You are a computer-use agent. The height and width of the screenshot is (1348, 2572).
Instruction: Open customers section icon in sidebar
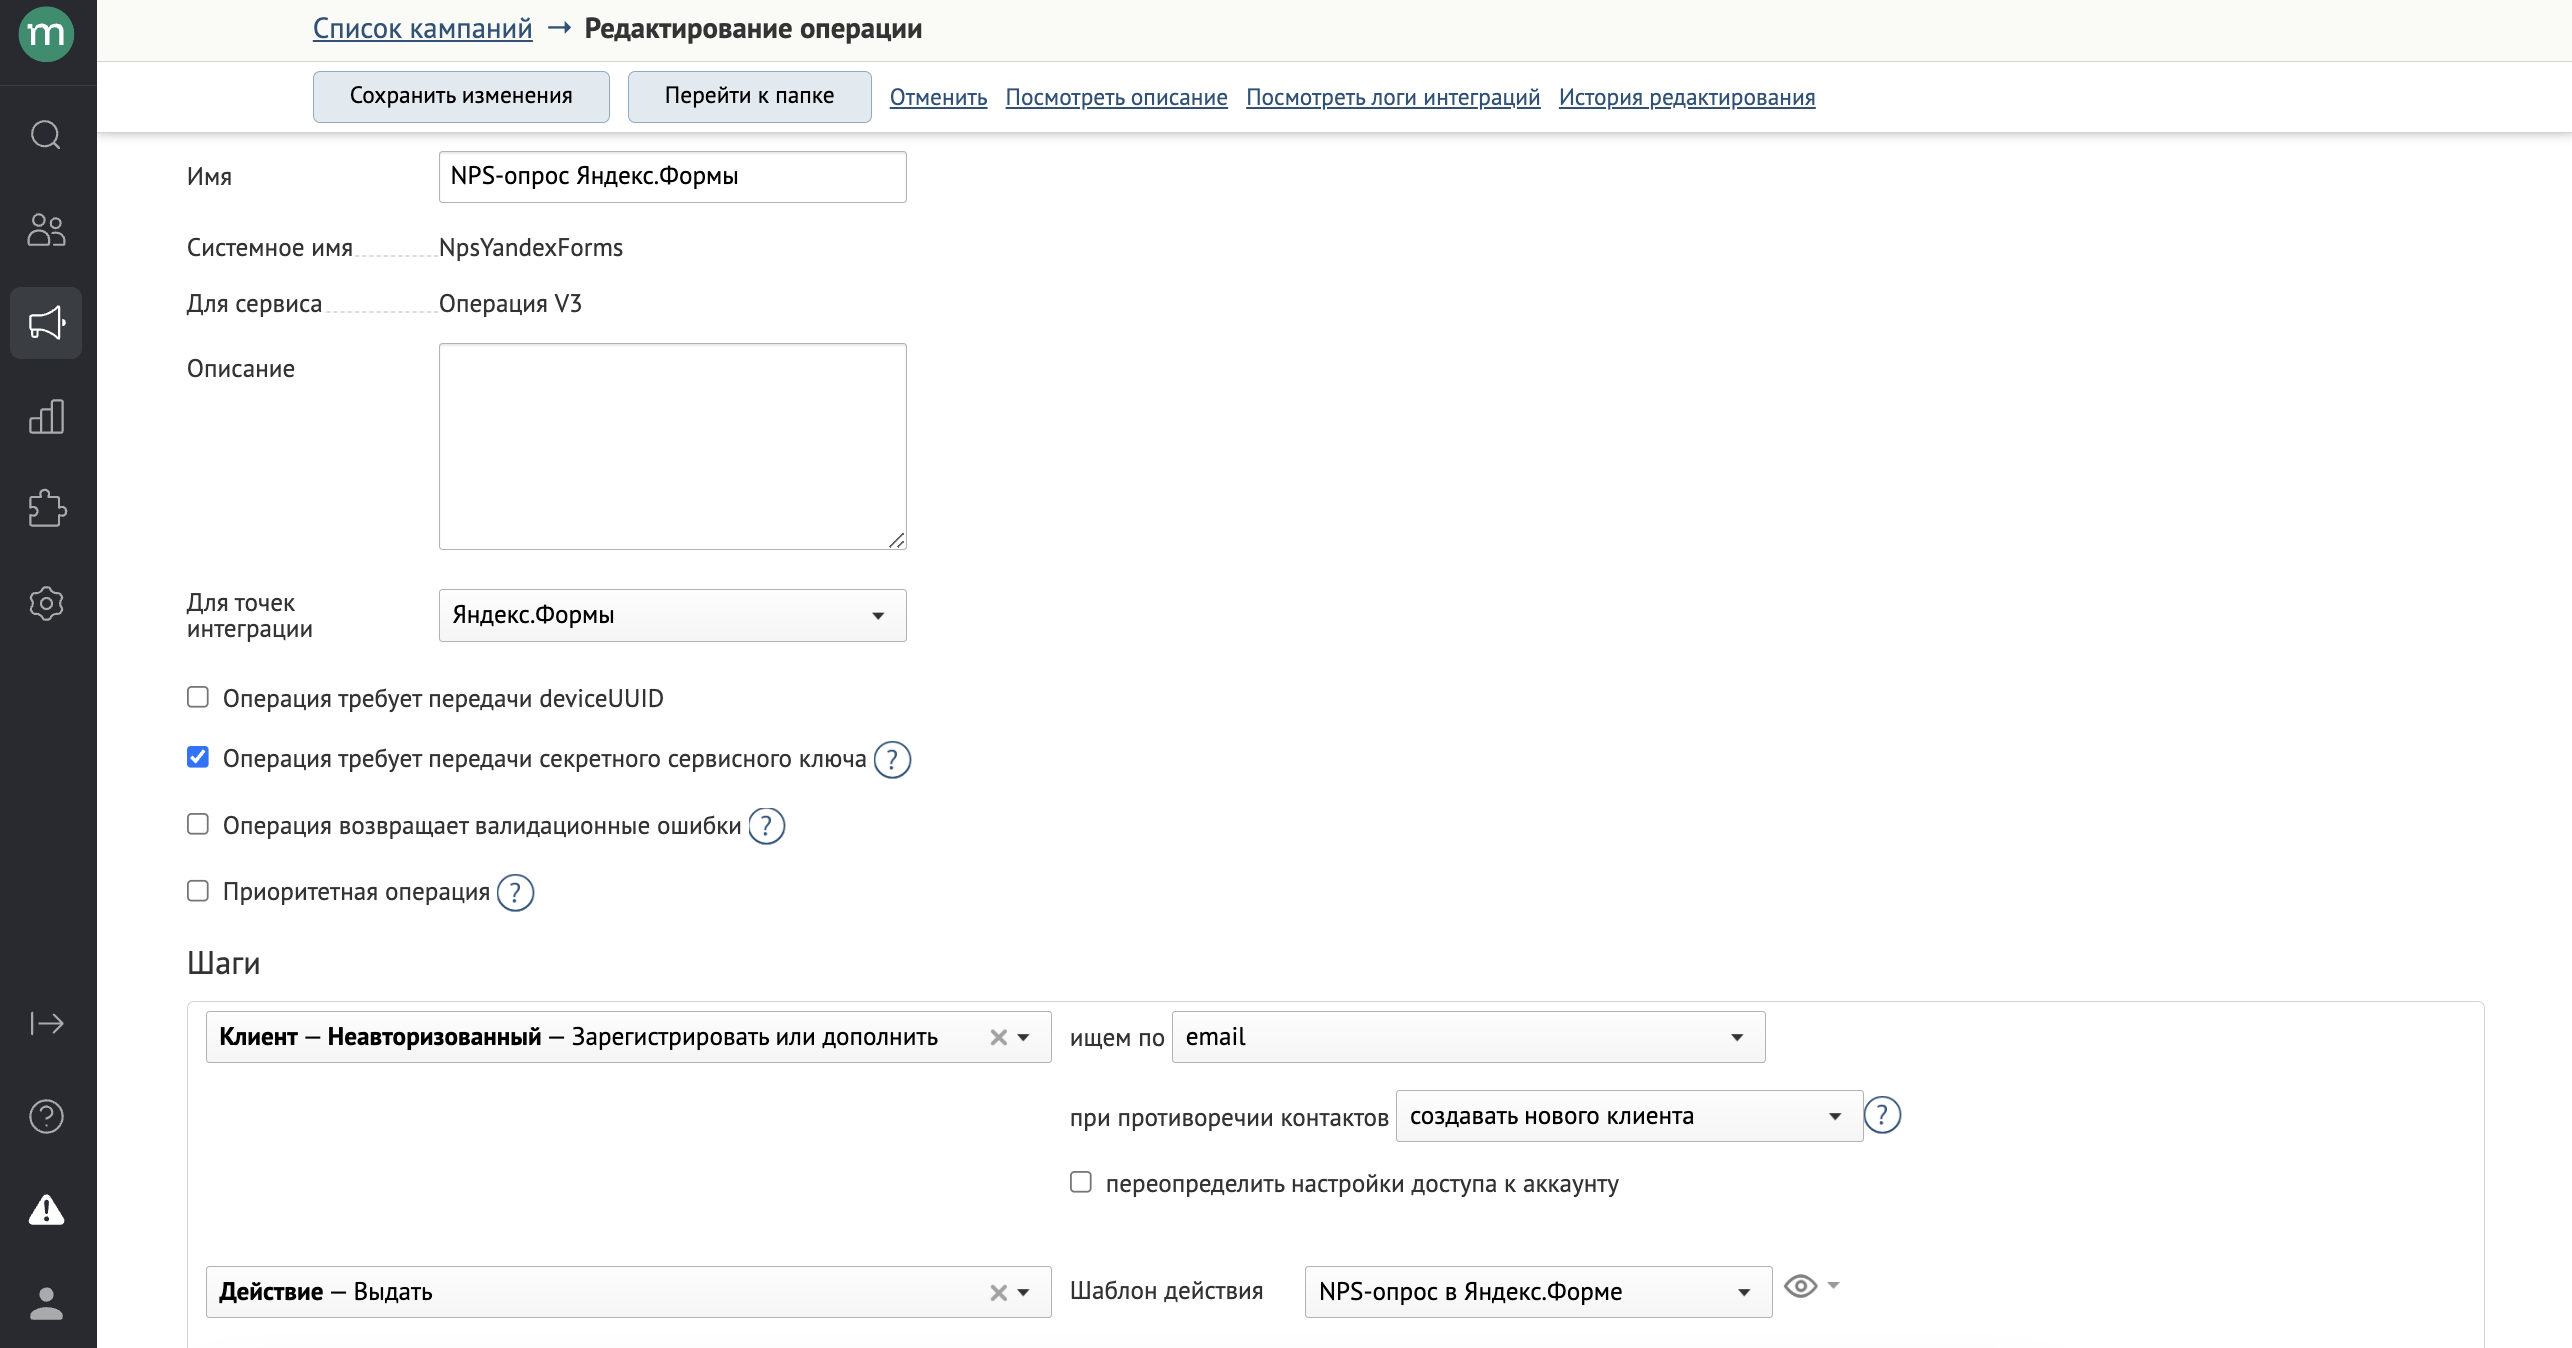tap(46, 230)
